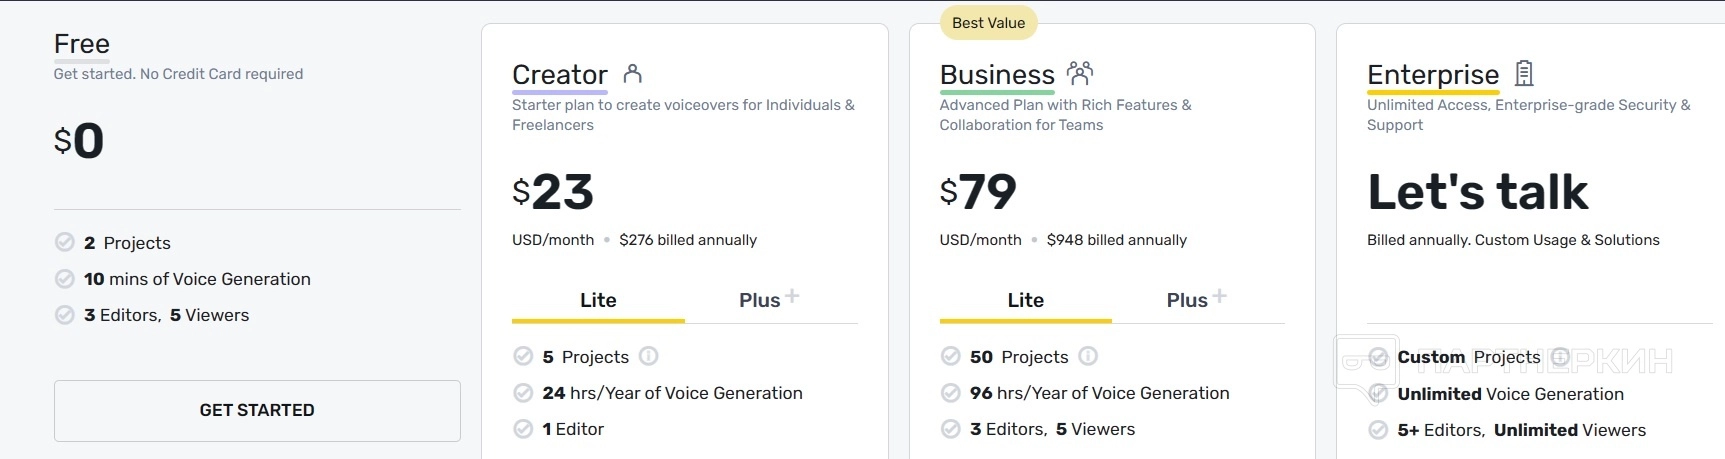Click checkmark beside 24 hrs/Year Voice Generation
This screenshot has height=459, width=1725.
coord(523,393)
